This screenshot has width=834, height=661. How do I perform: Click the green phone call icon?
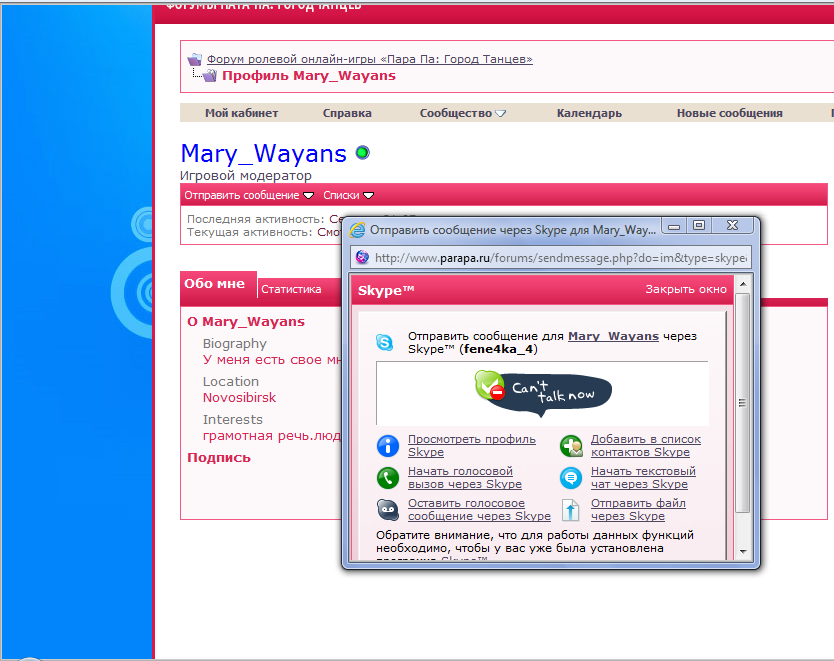tap(388, 478)
